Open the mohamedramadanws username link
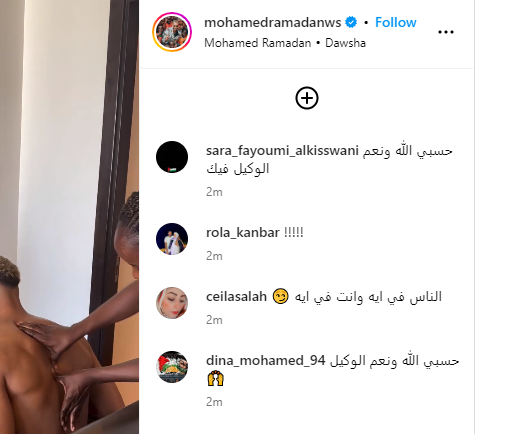 click(273, 22)
